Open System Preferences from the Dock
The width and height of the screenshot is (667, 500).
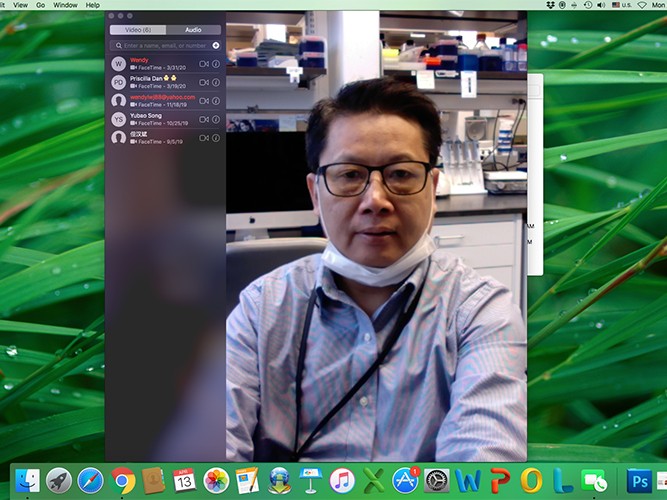click(436, 481)
